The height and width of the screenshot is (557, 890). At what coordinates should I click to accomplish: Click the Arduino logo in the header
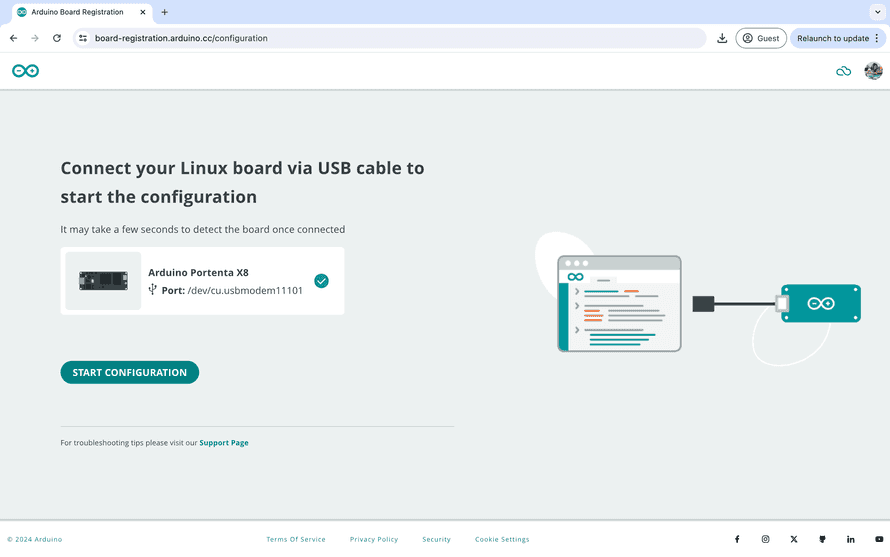25,71
